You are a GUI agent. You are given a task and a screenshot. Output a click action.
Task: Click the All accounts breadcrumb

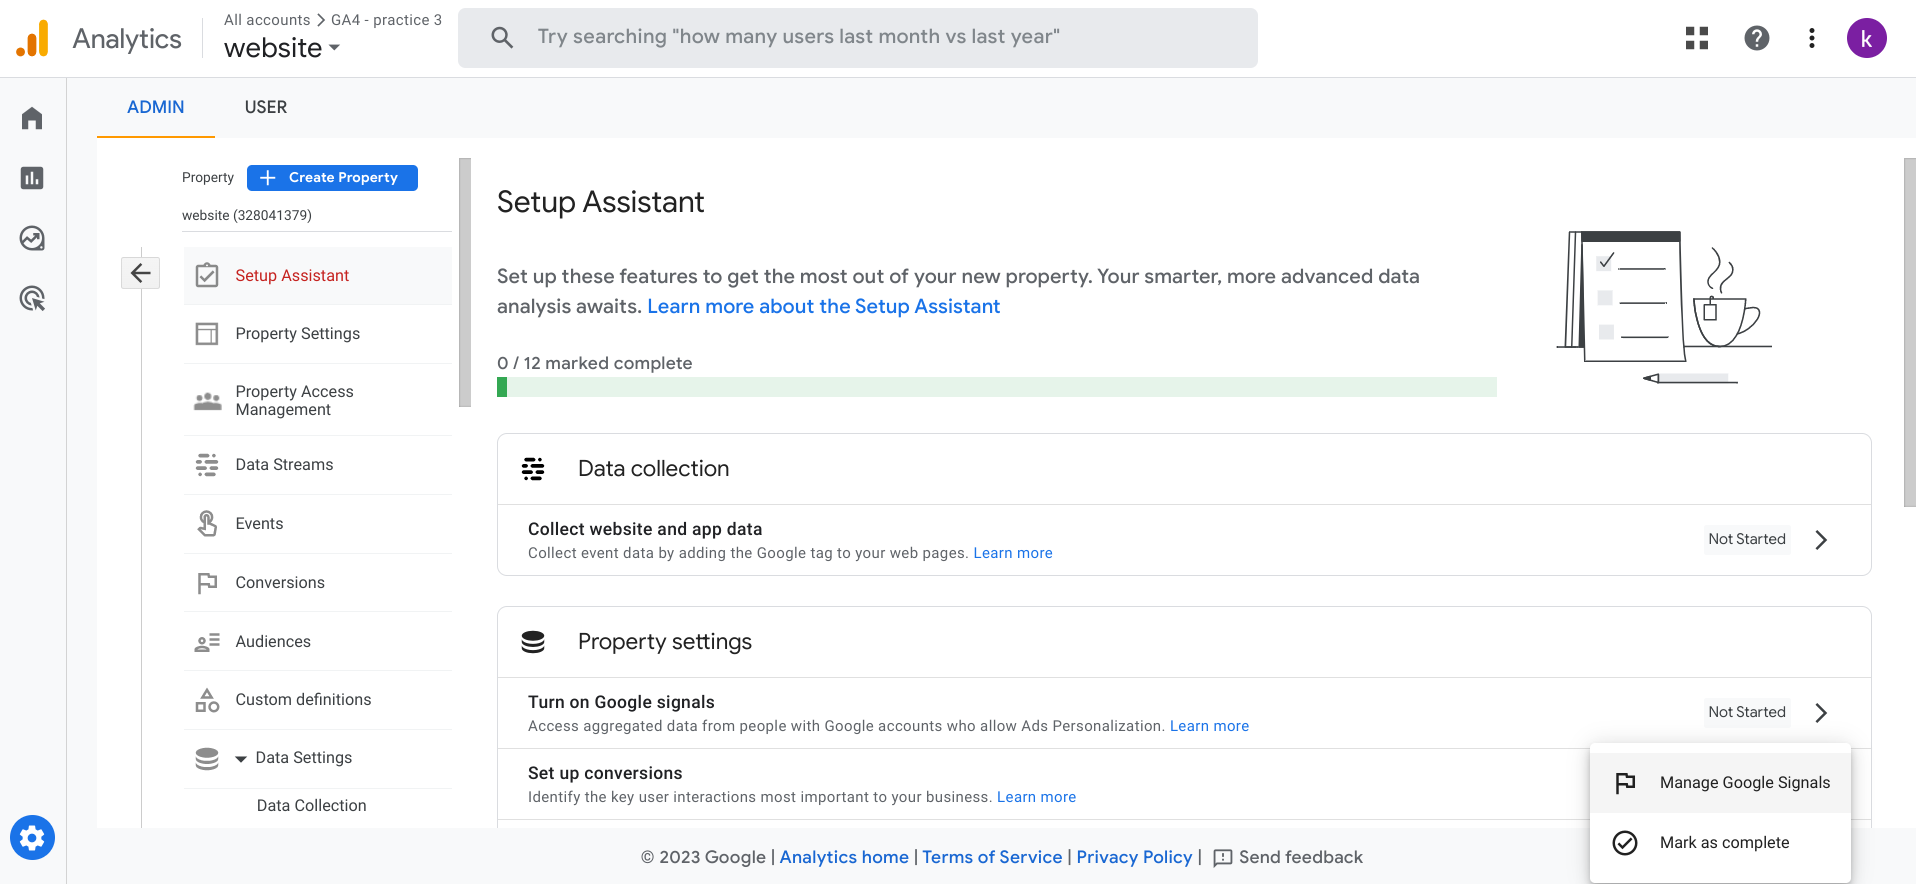pos(267,20)
